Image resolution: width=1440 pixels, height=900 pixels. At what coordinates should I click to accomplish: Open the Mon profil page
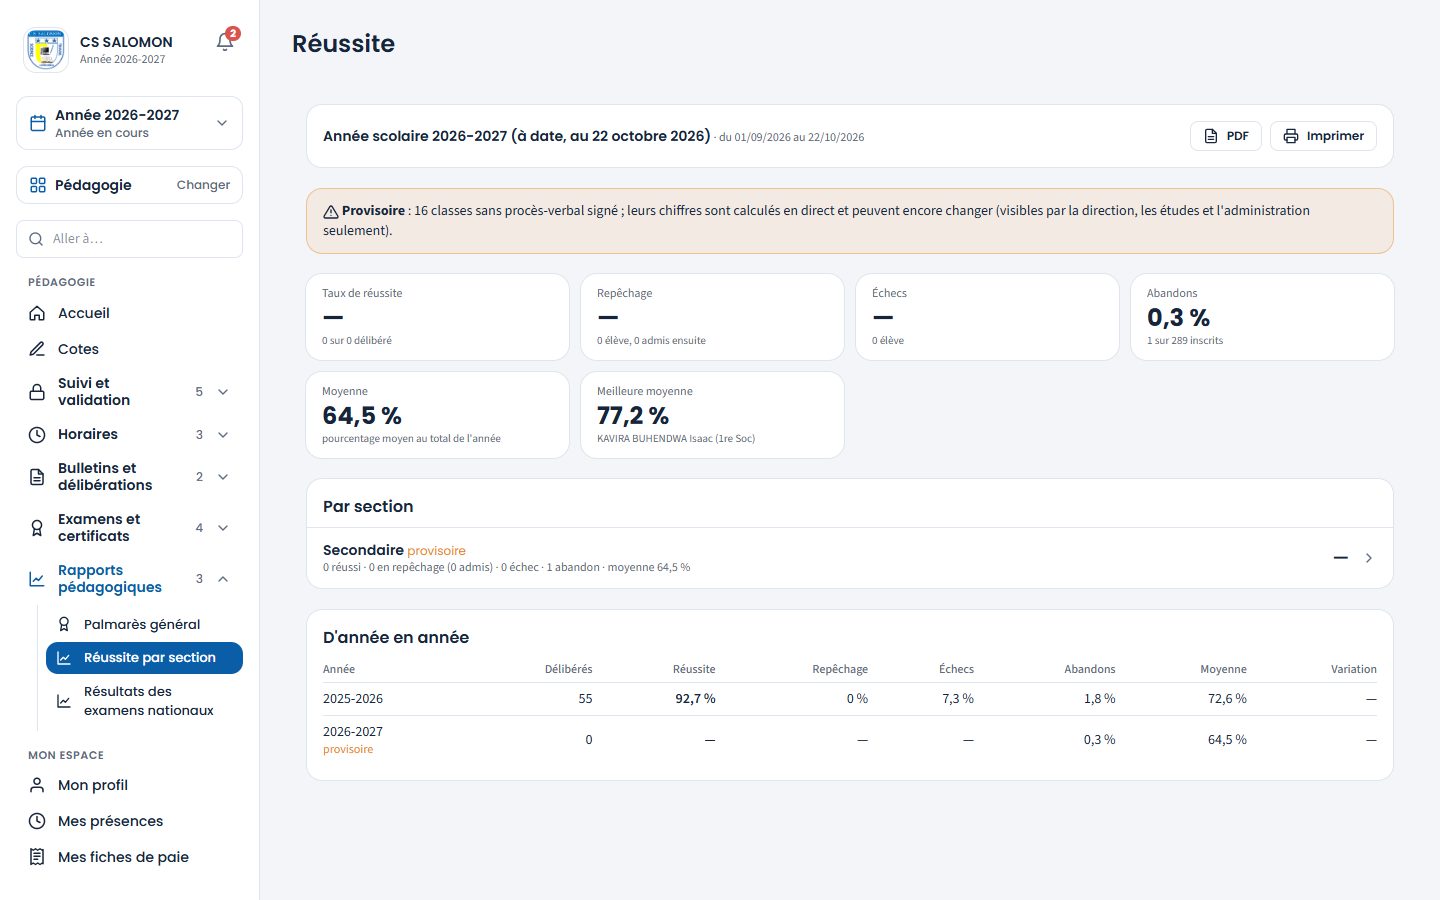129,785
